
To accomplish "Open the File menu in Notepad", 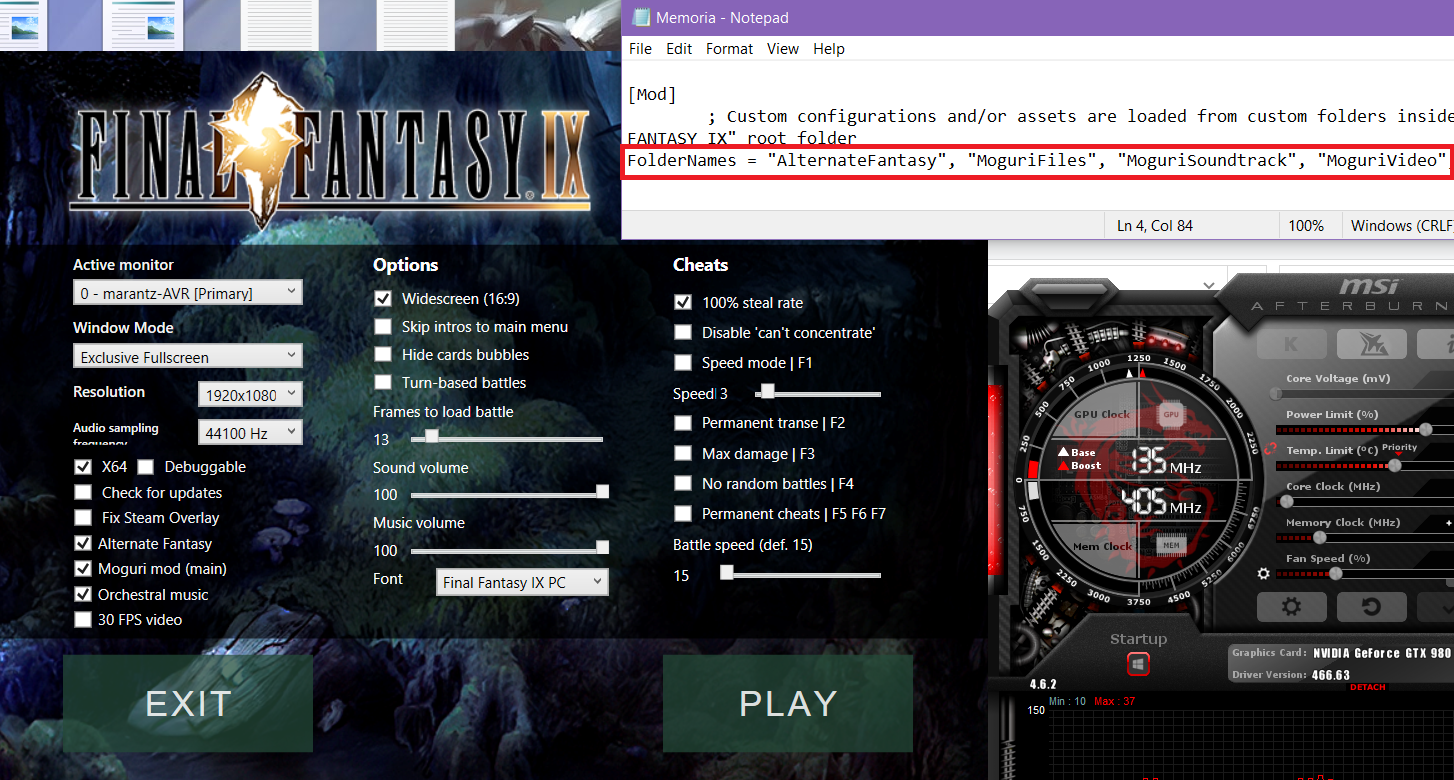I will point(640,48).
